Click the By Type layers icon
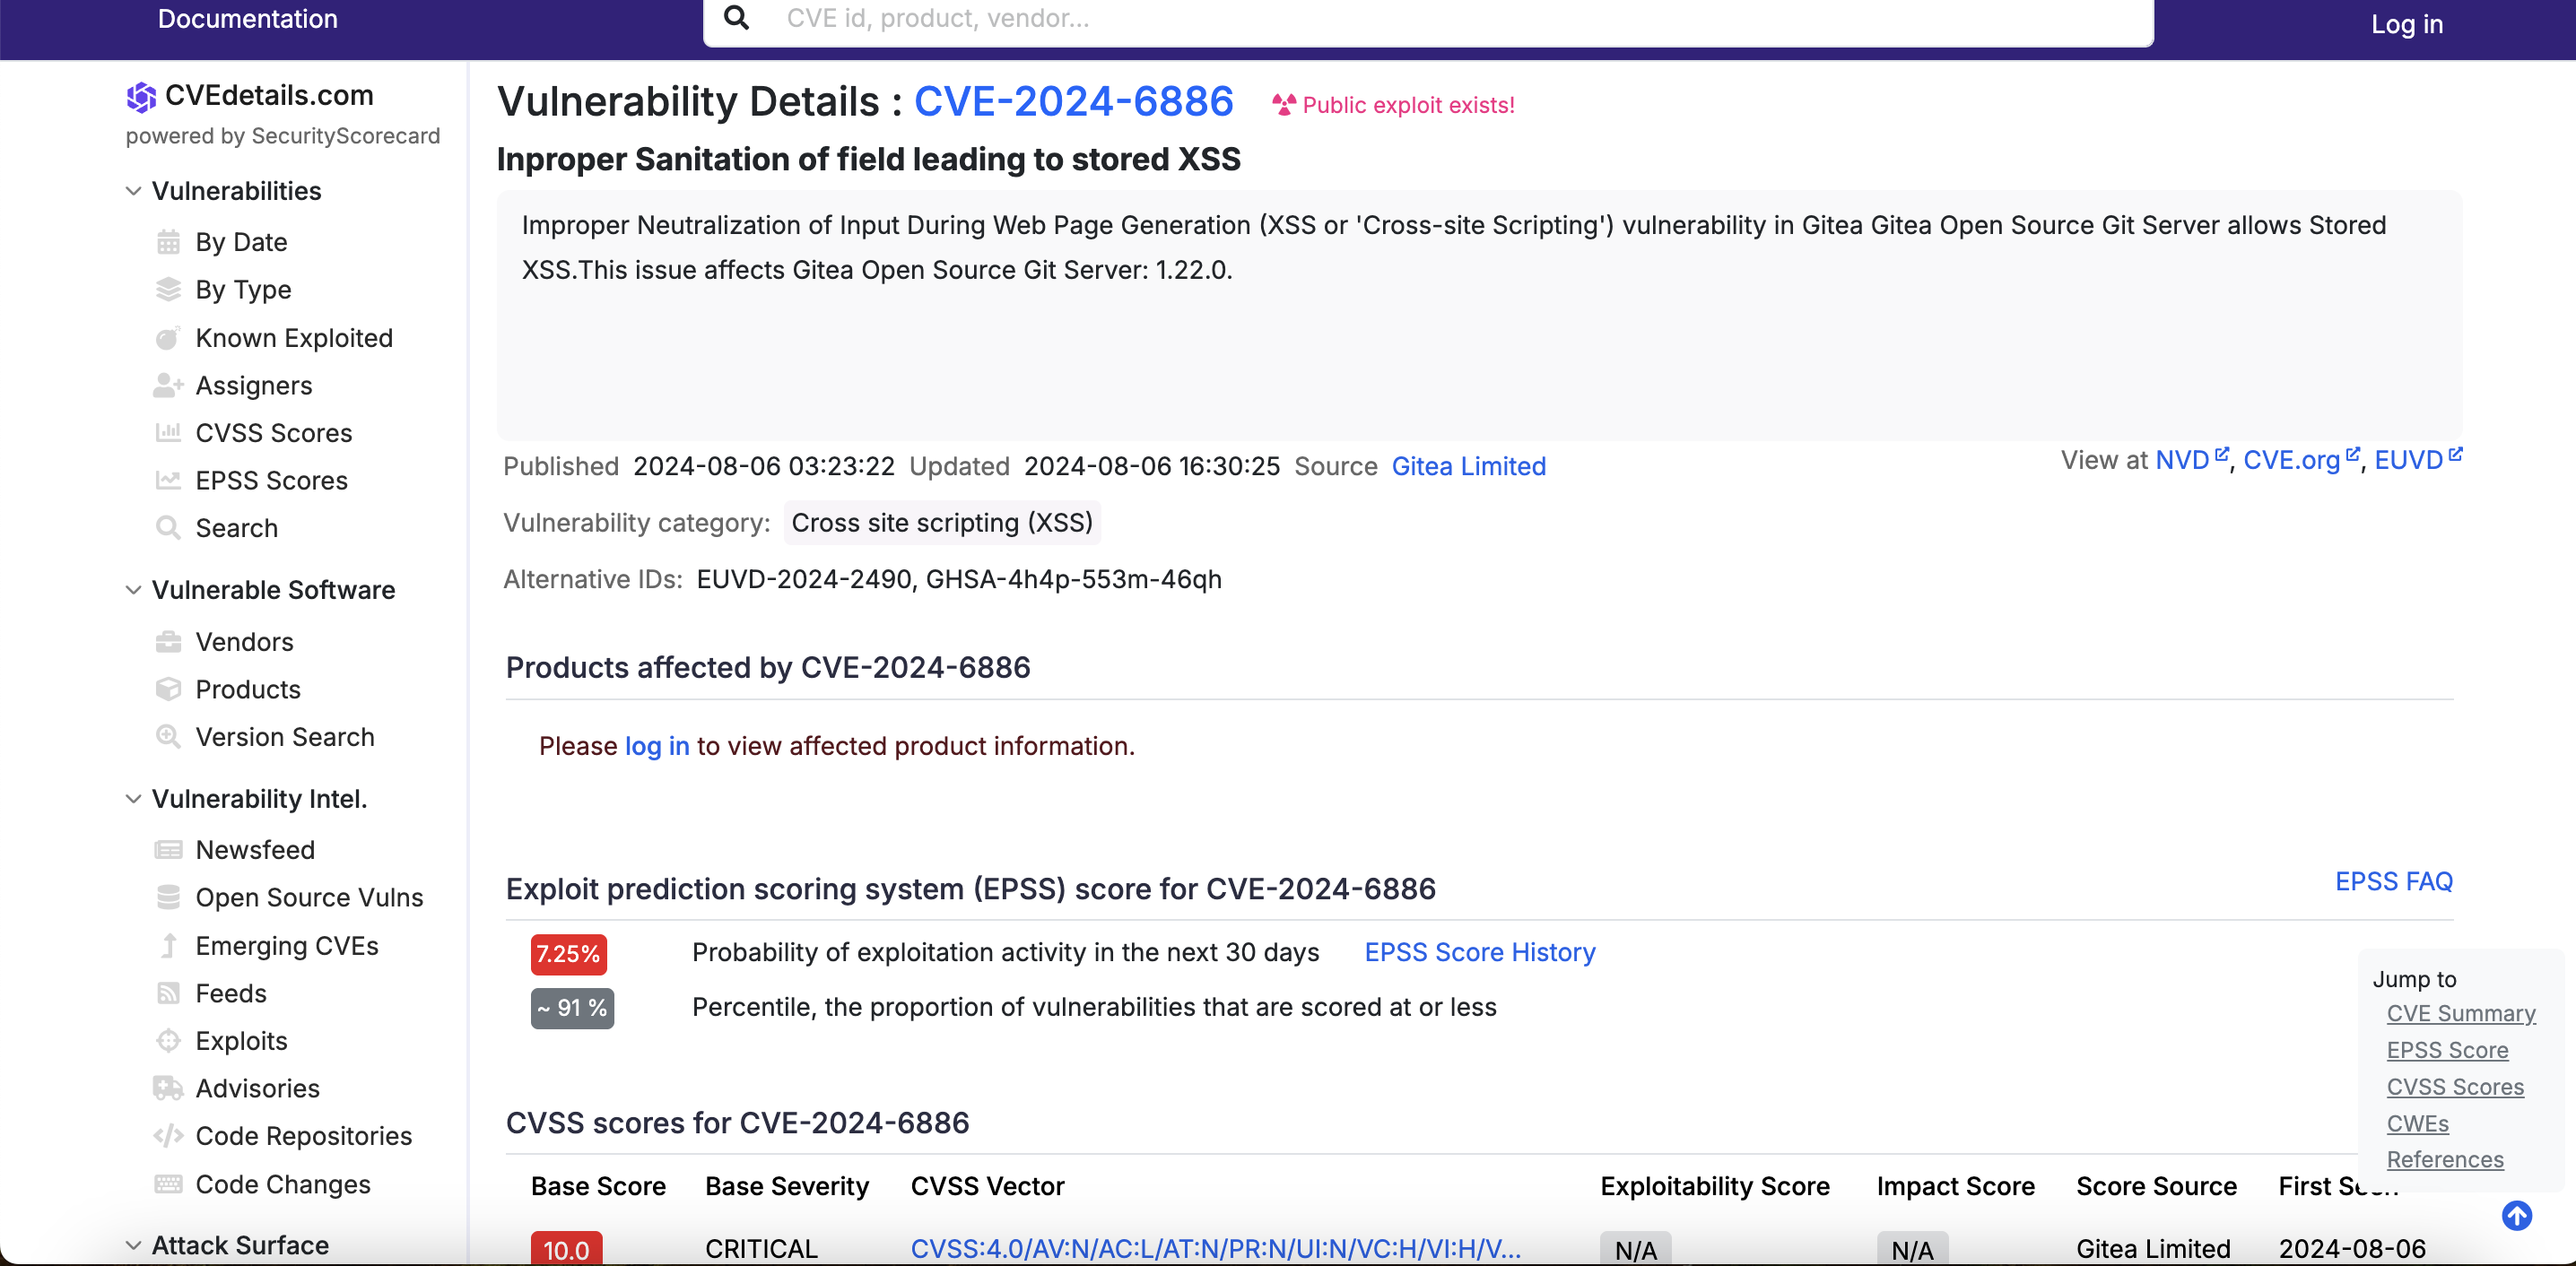Viewport: 2576px width, 1266px height. pos(168,290)
